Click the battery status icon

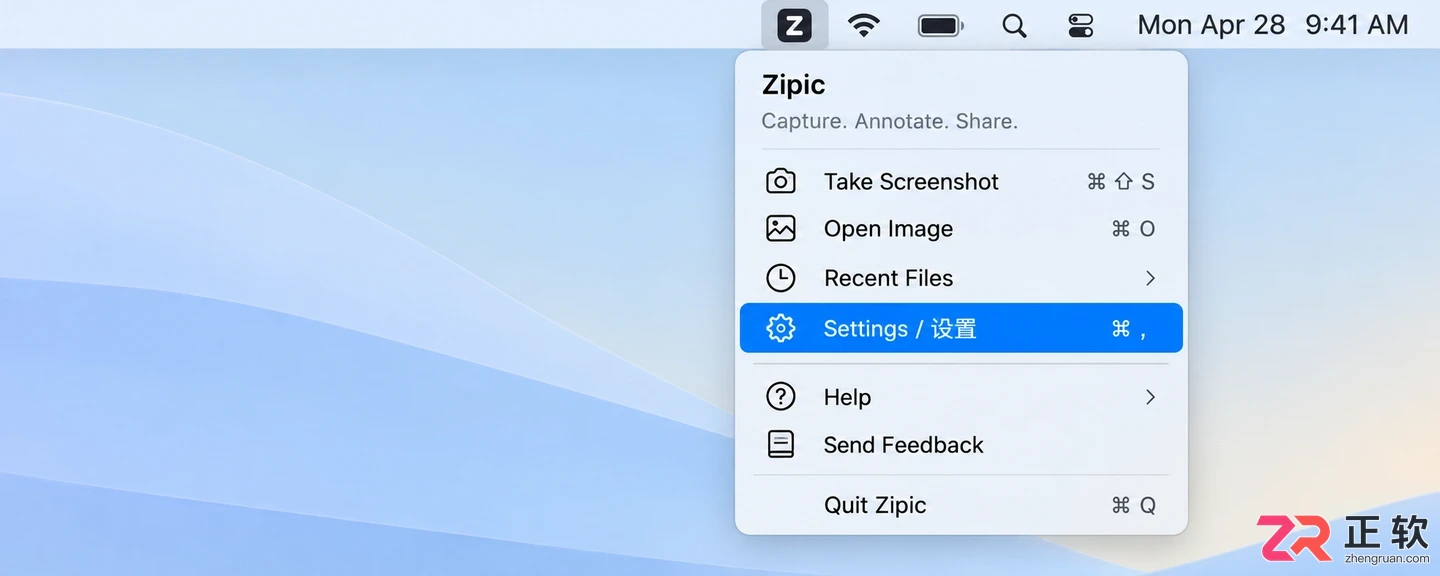point(941,25)
